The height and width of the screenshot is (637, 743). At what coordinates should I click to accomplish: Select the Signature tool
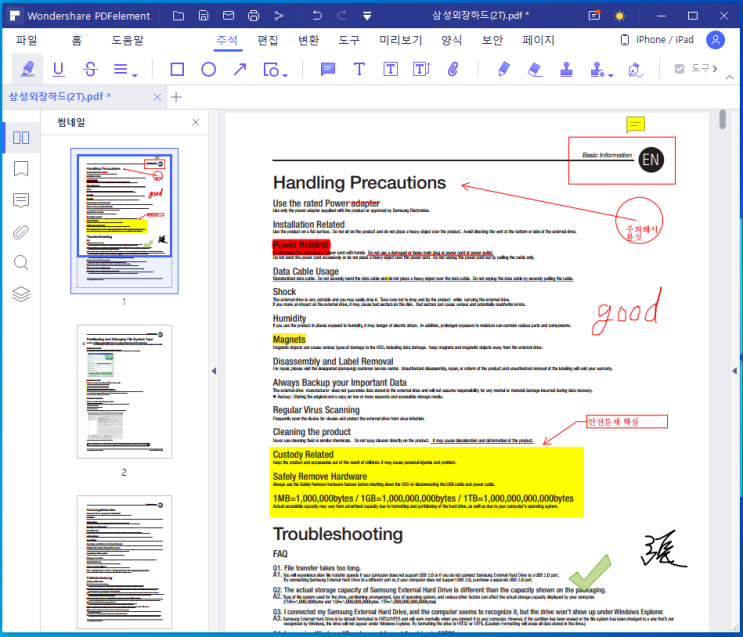coord(635,70)
